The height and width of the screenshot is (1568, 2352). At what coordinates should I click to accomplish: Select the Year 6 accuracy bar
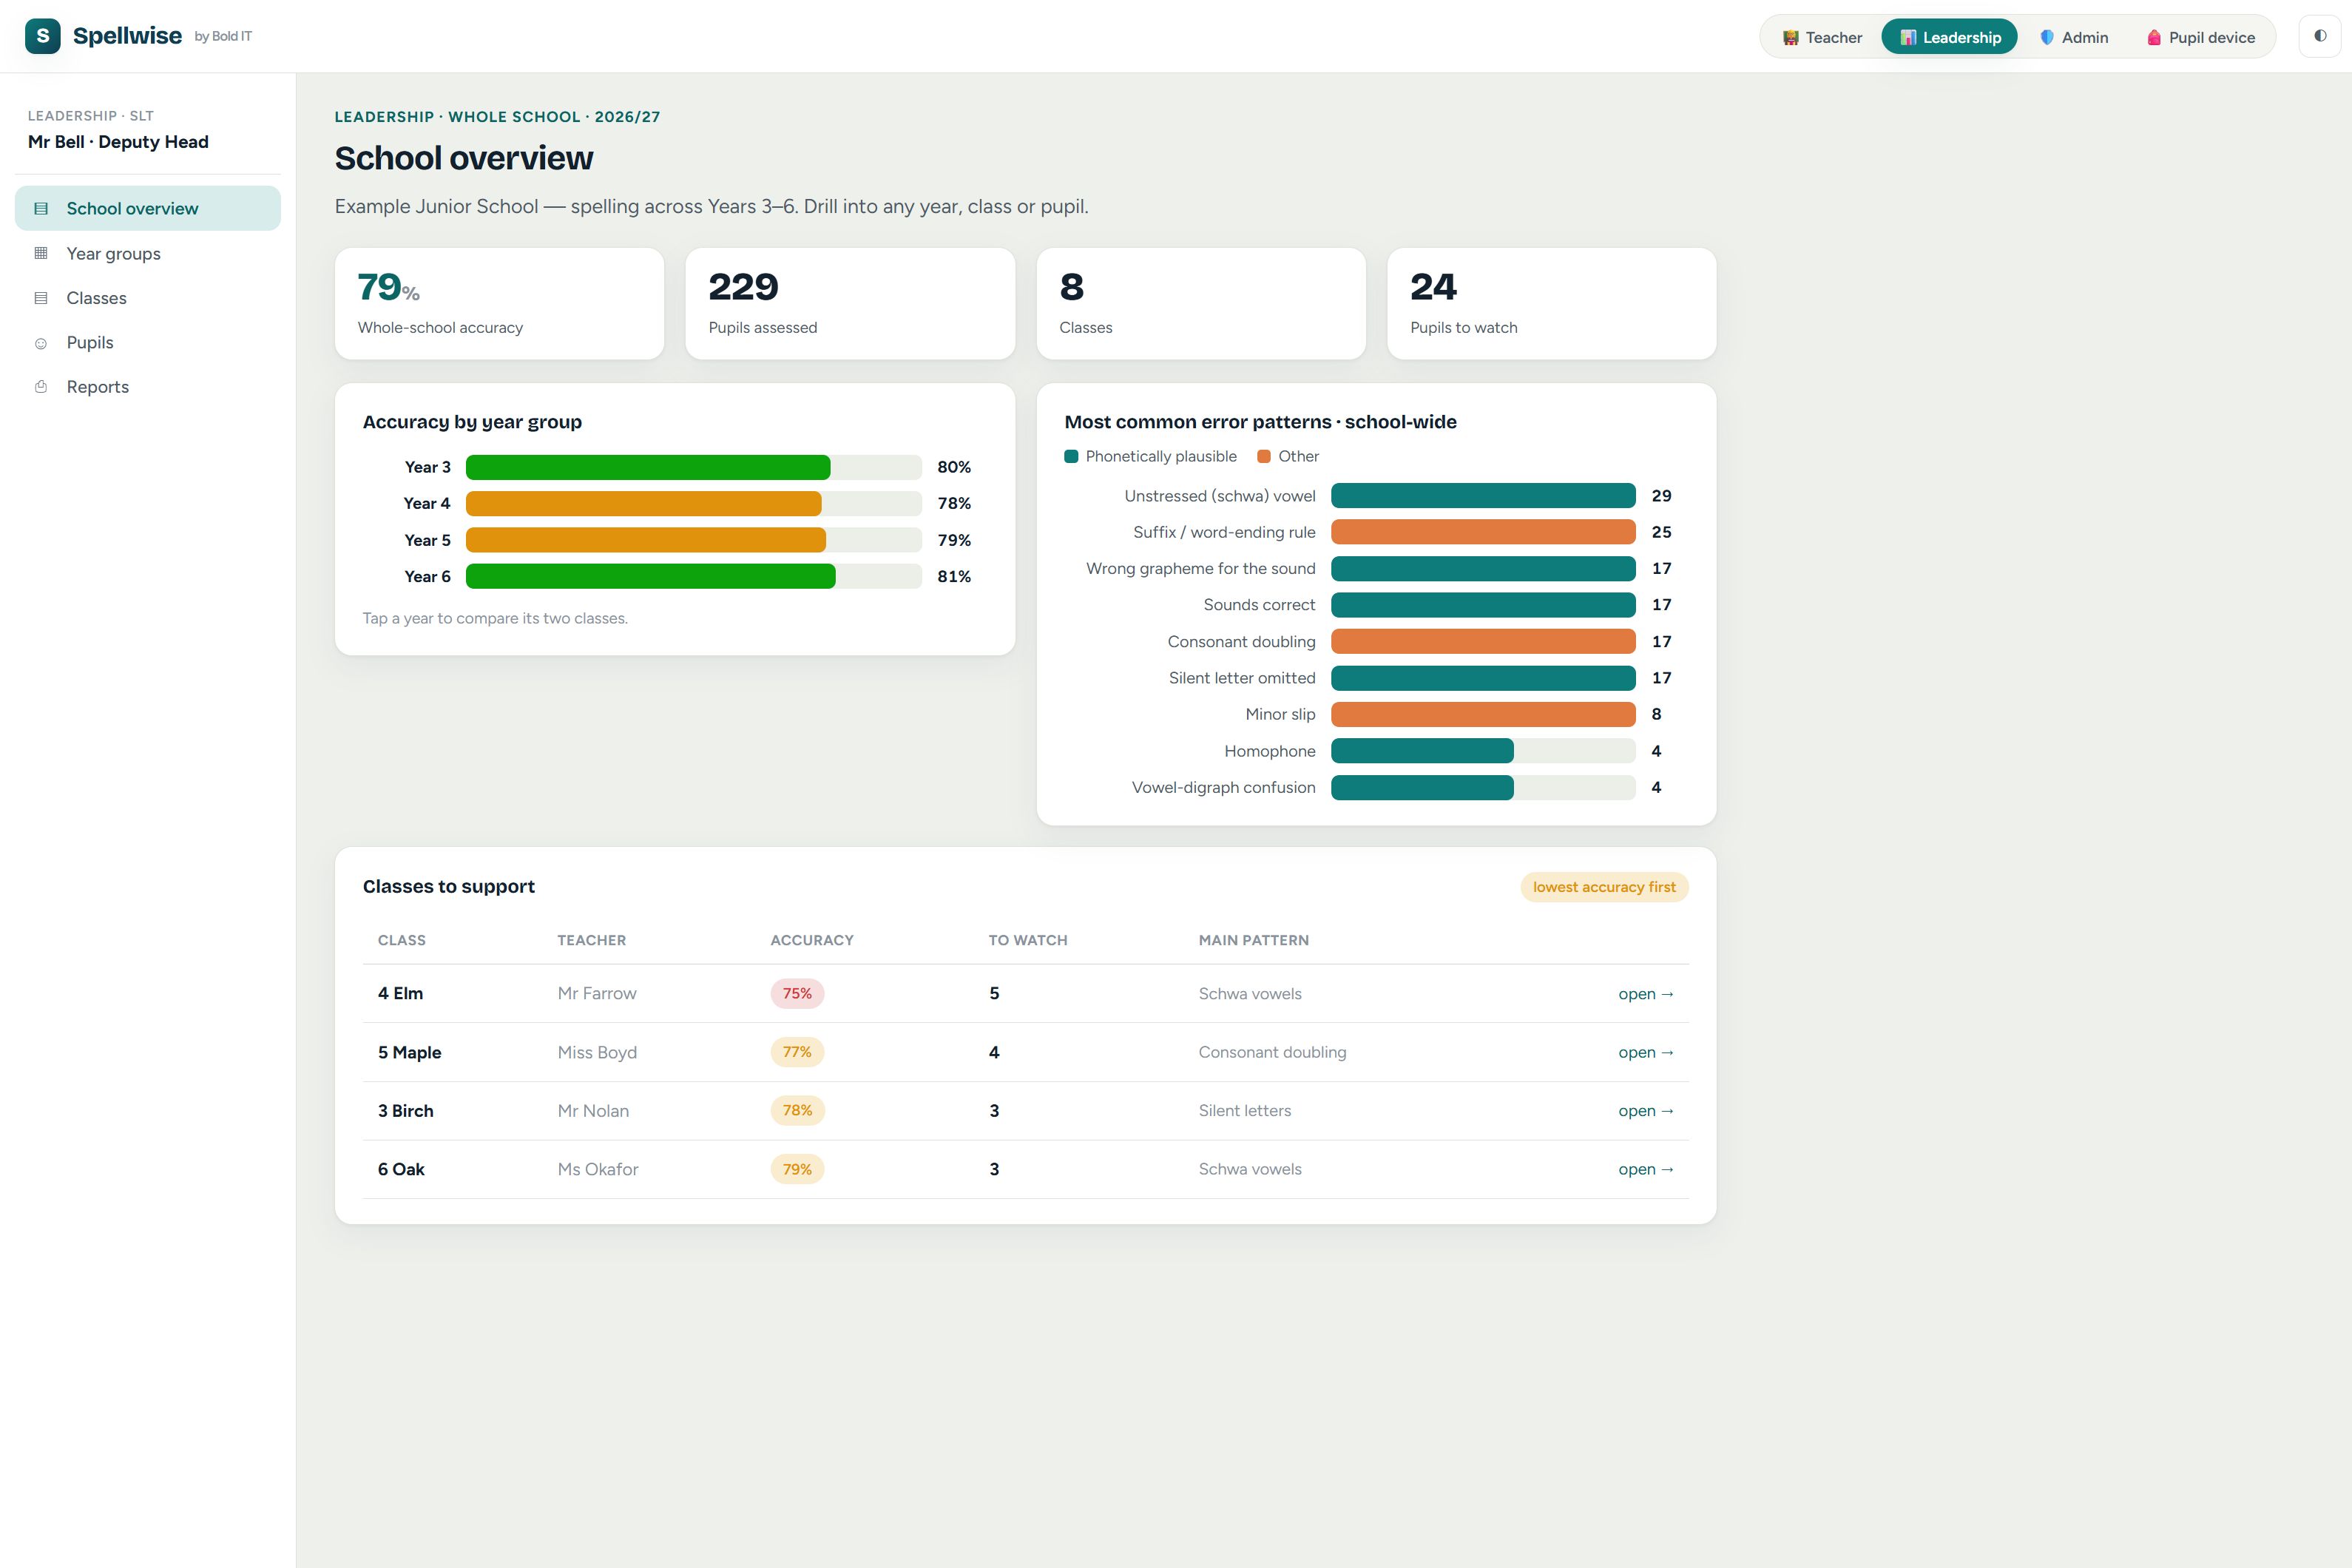pos(693,576)
